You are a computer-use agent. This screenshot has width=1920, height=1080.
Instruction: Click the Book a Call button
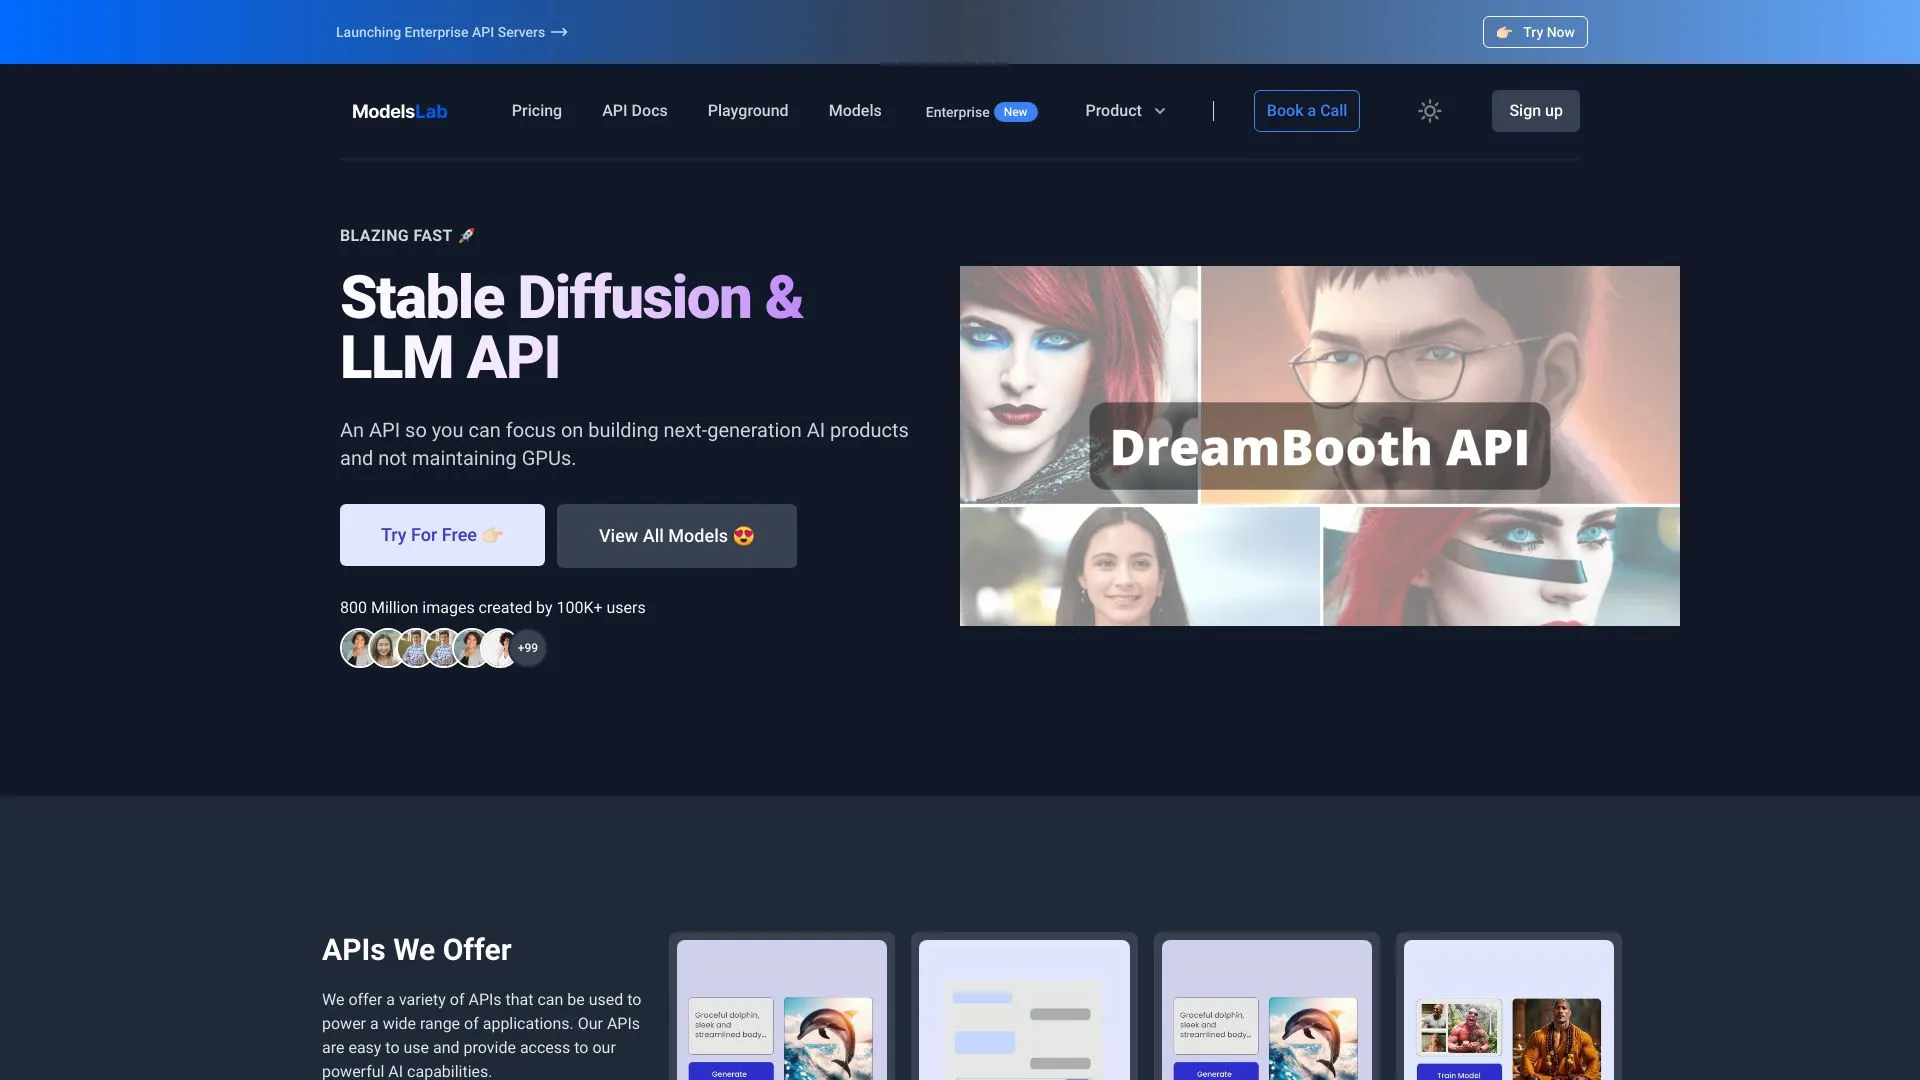(x=1306, y=111)
